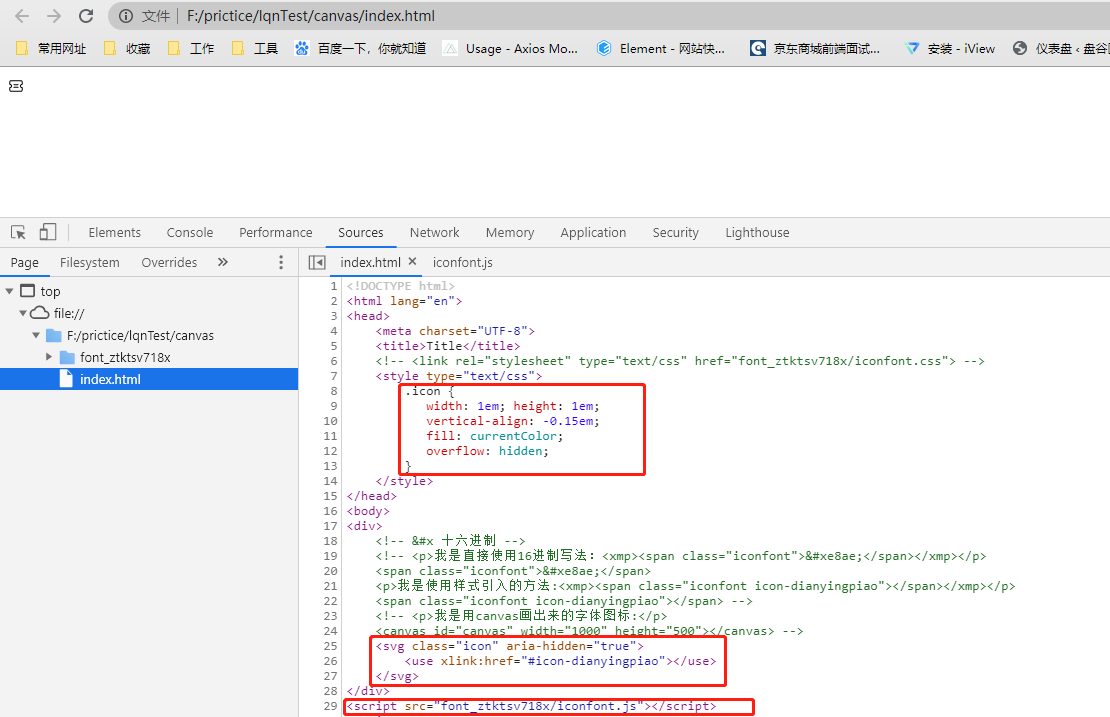Click the 'overflow: hidden;' code line
The height and width of the screenshot is (717, 1110).
(x=487, y=451)
